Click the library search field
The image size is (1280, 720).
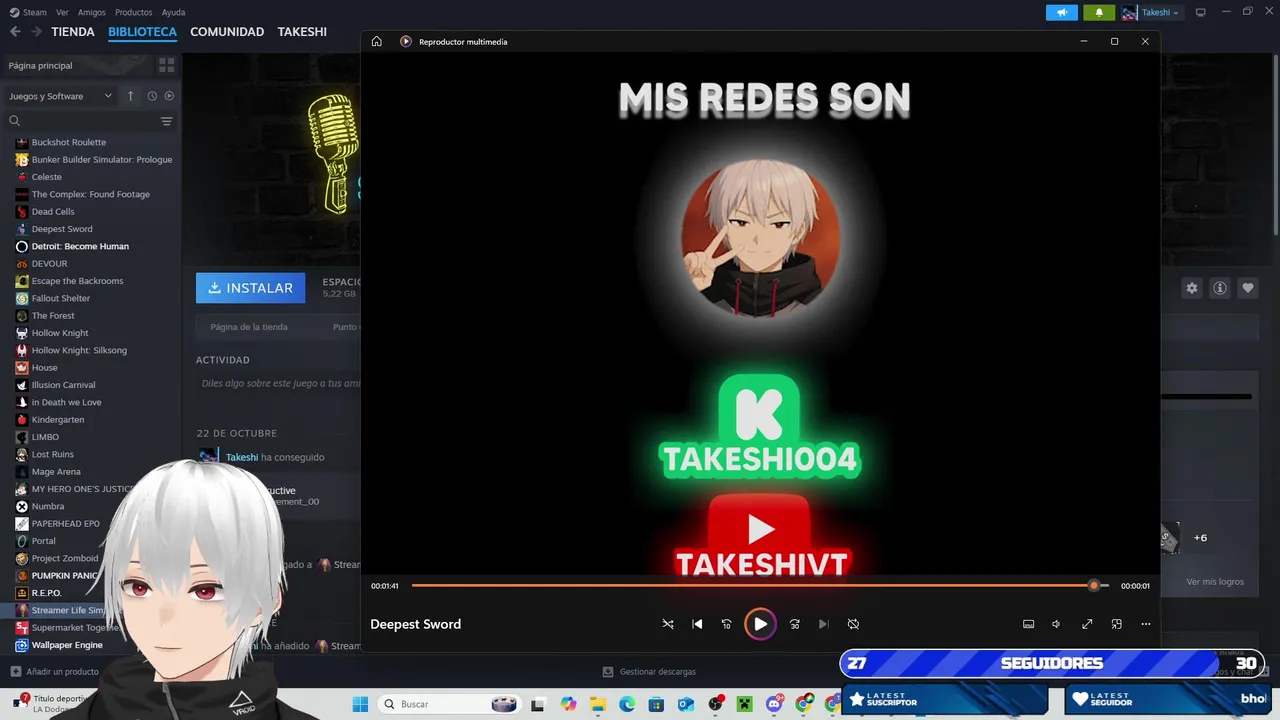pyautogui.click(x=80, y=121)
